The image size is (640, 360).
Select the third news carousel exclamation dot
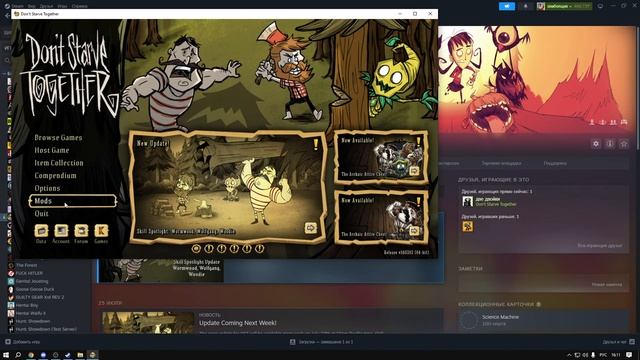point(222,248)
